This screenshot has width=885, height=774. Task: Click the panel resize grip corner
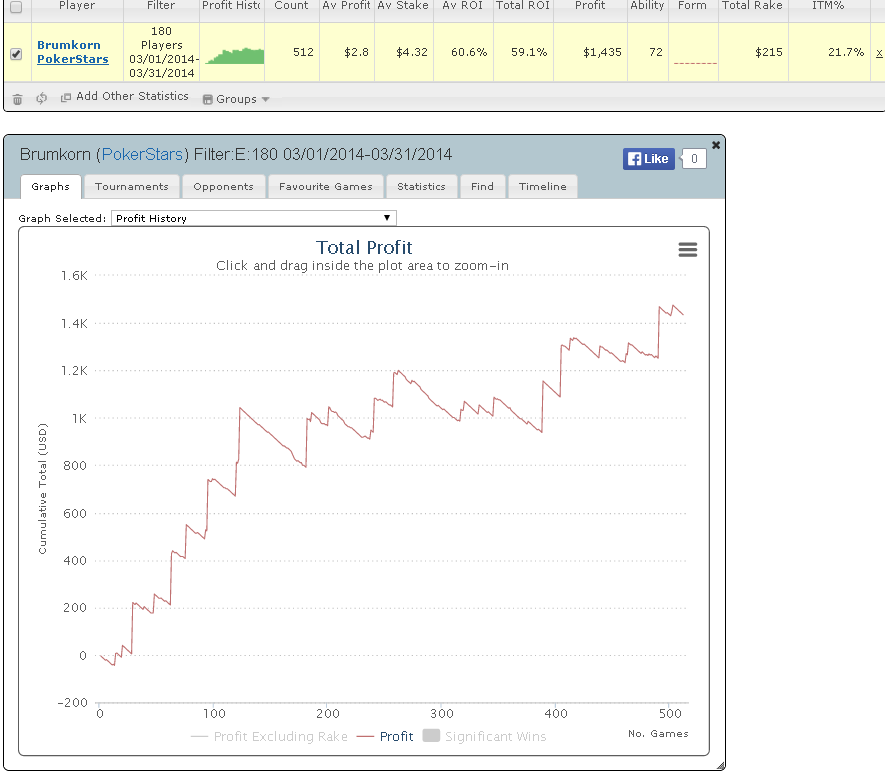[x=720, y=766]
